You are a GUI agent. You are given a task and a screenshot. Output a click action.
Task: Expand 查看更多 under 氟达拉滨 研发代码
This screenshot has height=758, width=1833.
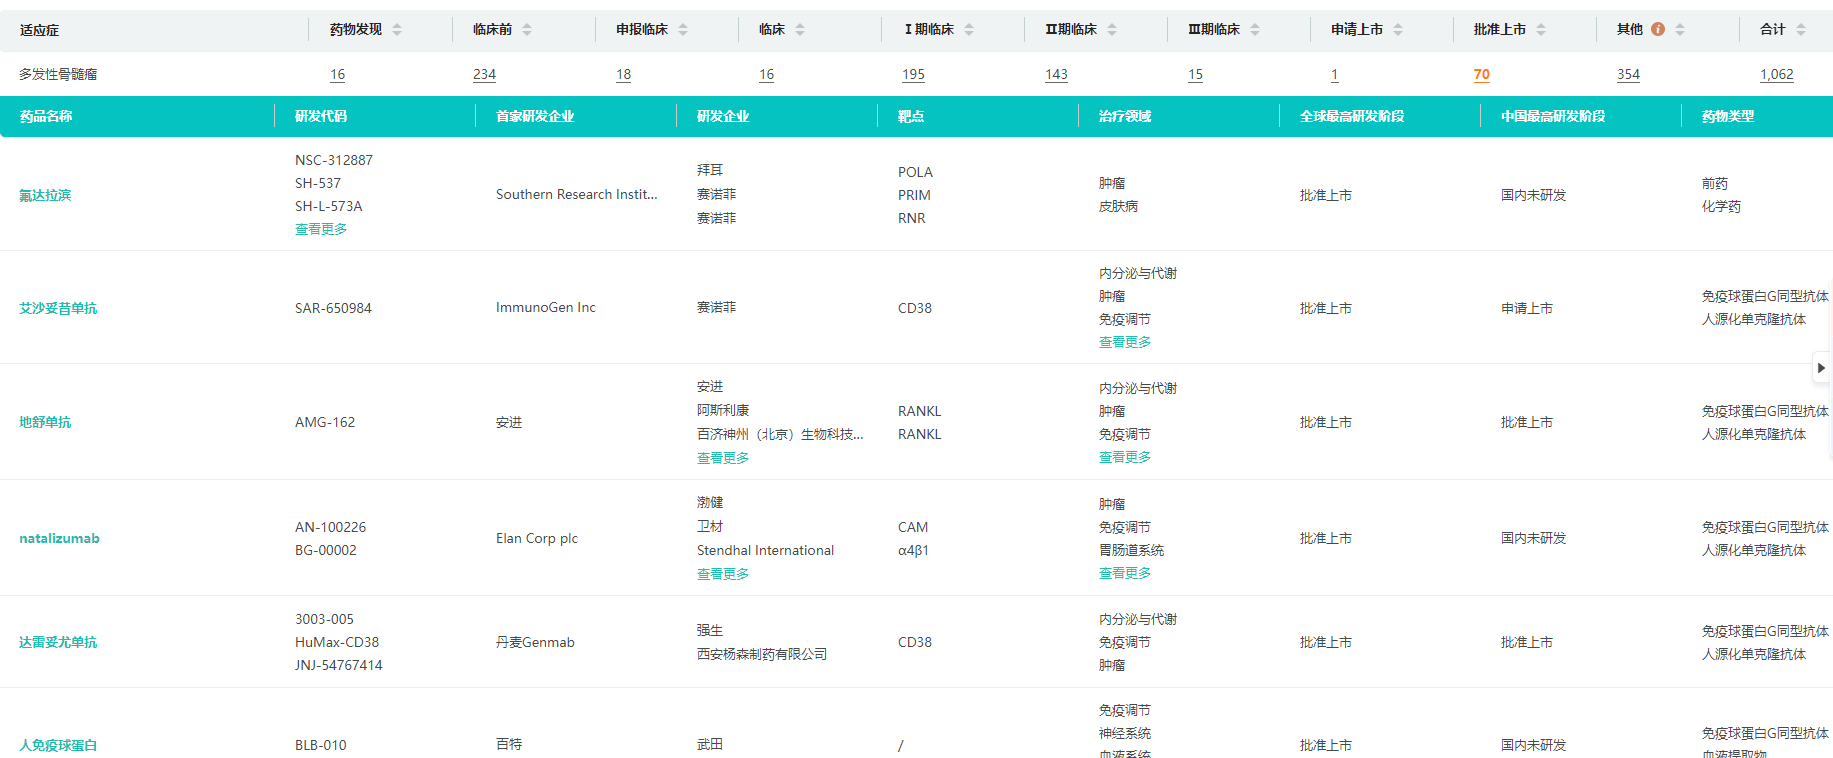(321, 229)
